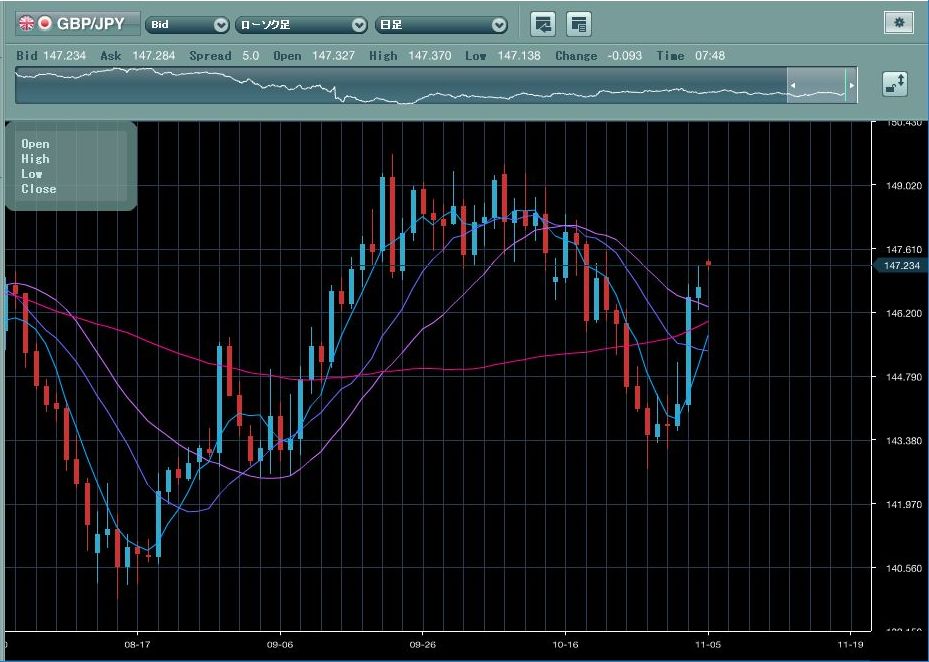Toggle the lock scale icon
The height and width of the screenshot is (662, 929).
(x=895, y=84)
